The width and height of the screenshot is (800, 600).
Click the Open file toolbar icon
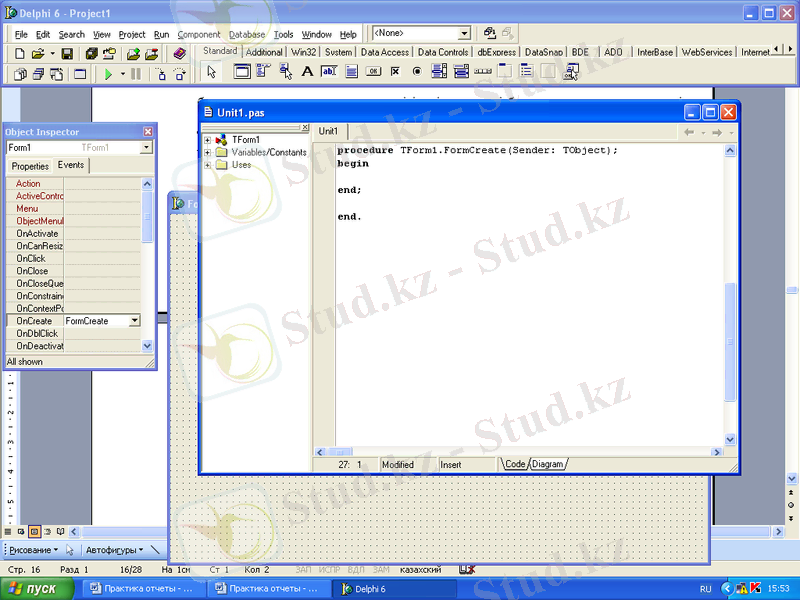point(37,54)
